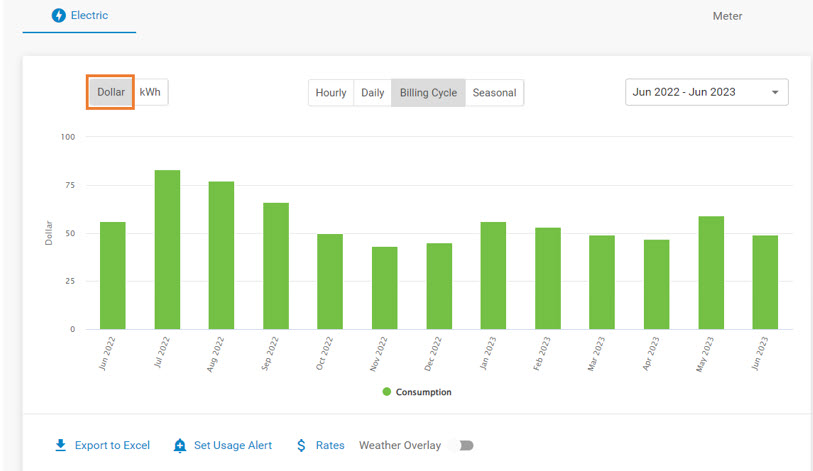Click the Jul 2022 consumption bar
The image size is (813, 471).
(167, 250)
